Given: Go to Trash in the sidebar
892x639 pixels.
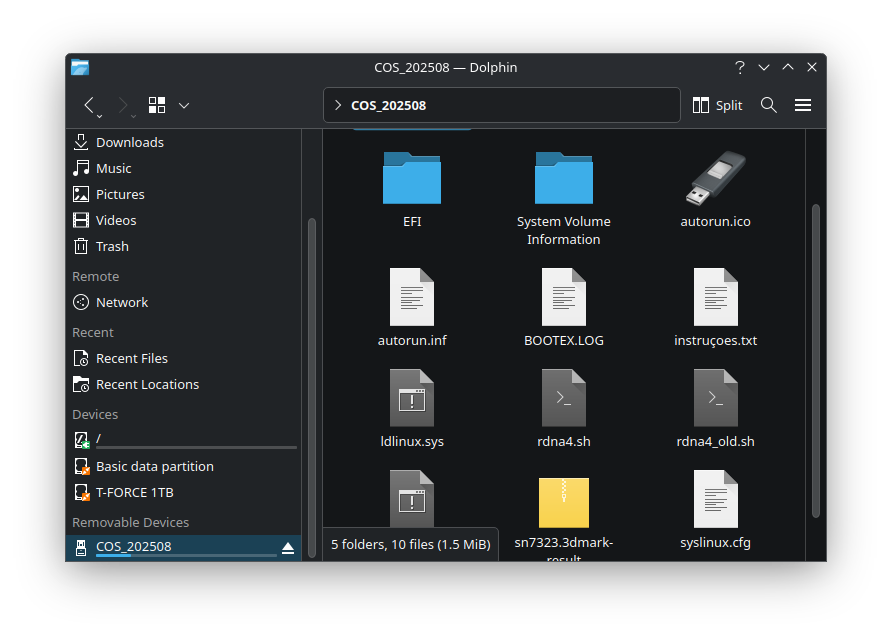Looking at the screenshot, I should click(x=111, y=246).
